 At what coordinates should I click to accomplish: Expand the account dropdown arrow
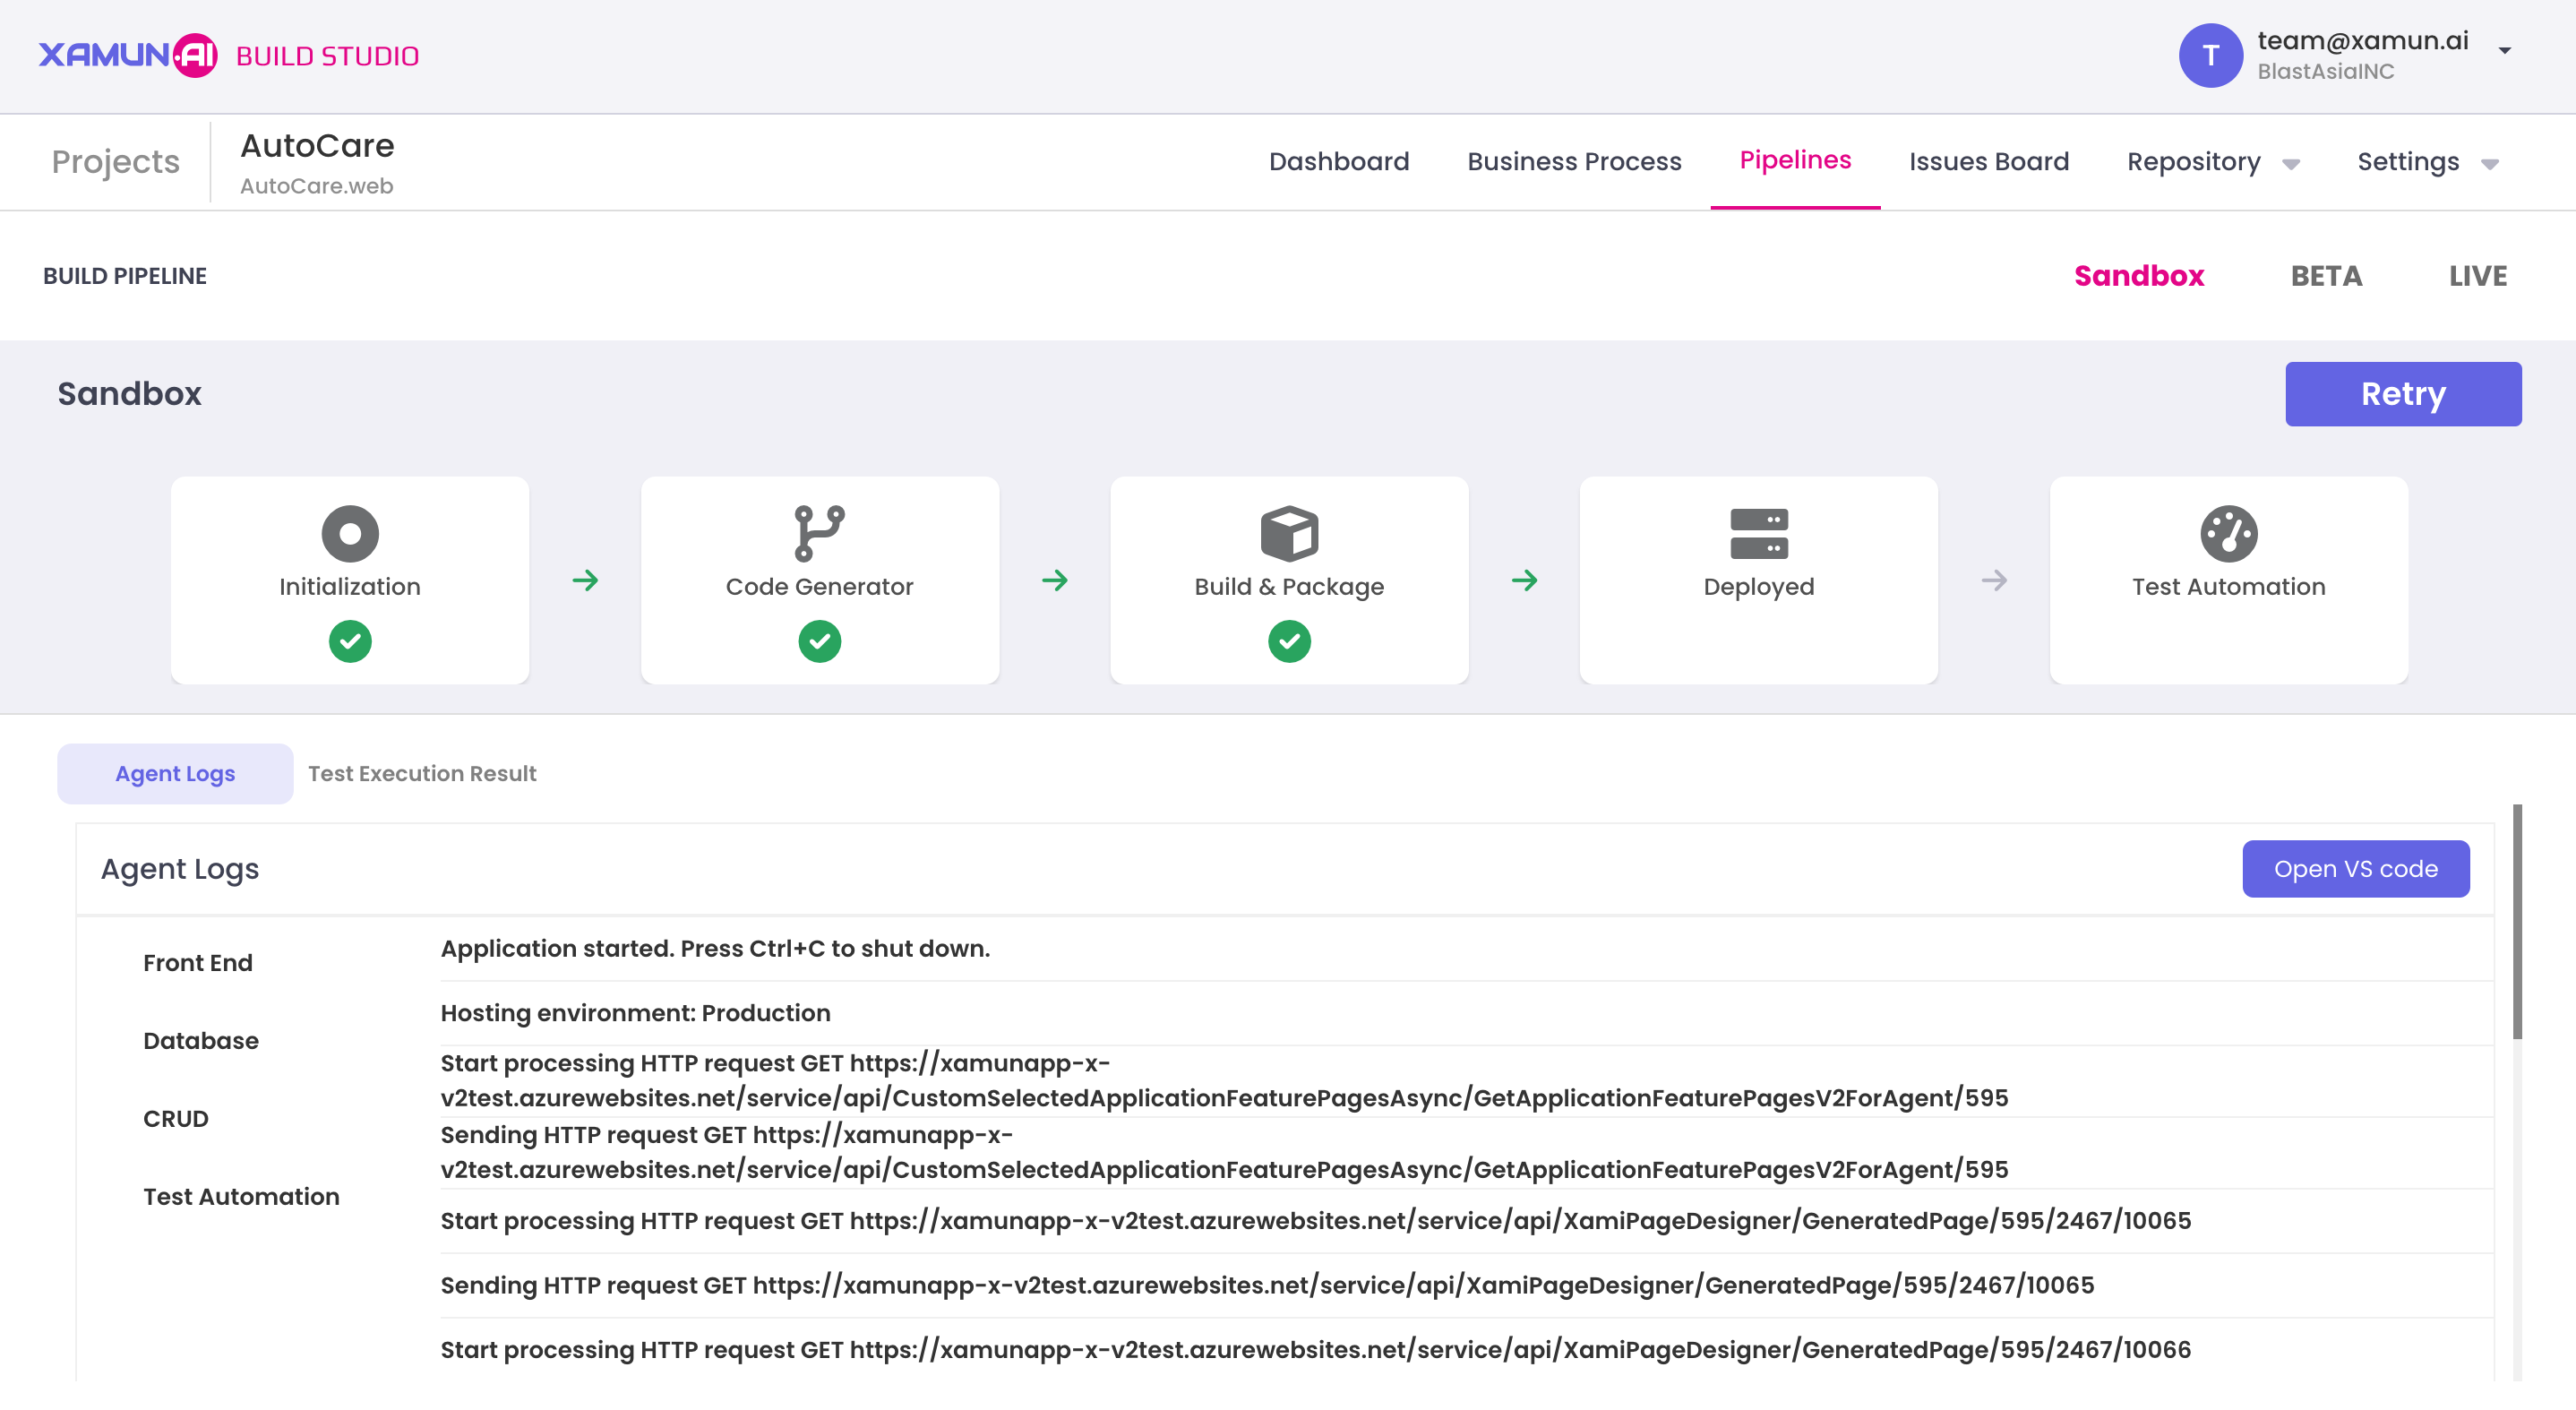pos(2504,51)
